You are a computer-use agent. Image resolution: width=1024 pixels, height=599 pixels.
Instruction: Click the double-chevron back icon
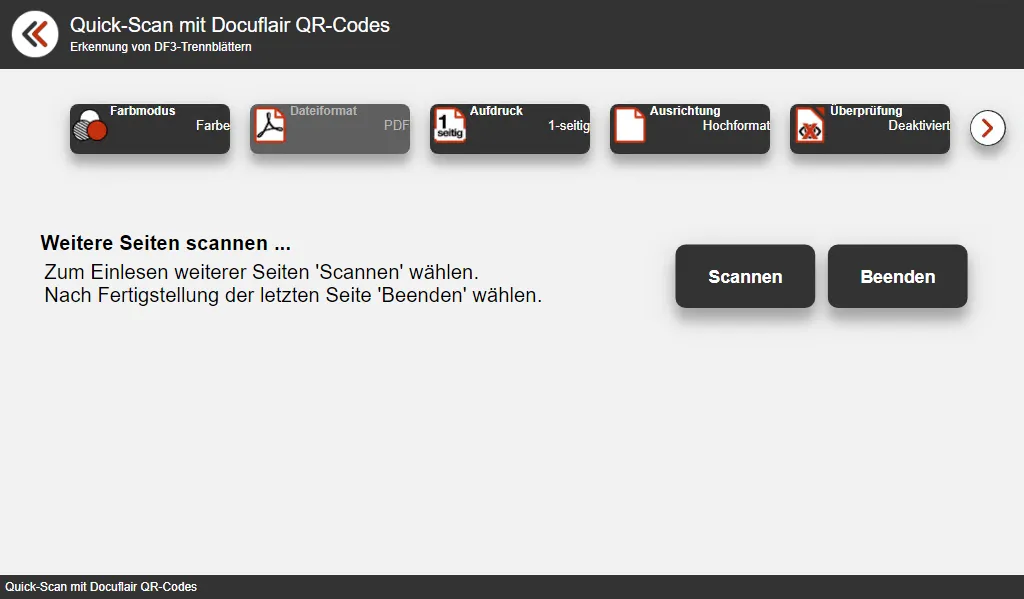(x=35, y=34)
